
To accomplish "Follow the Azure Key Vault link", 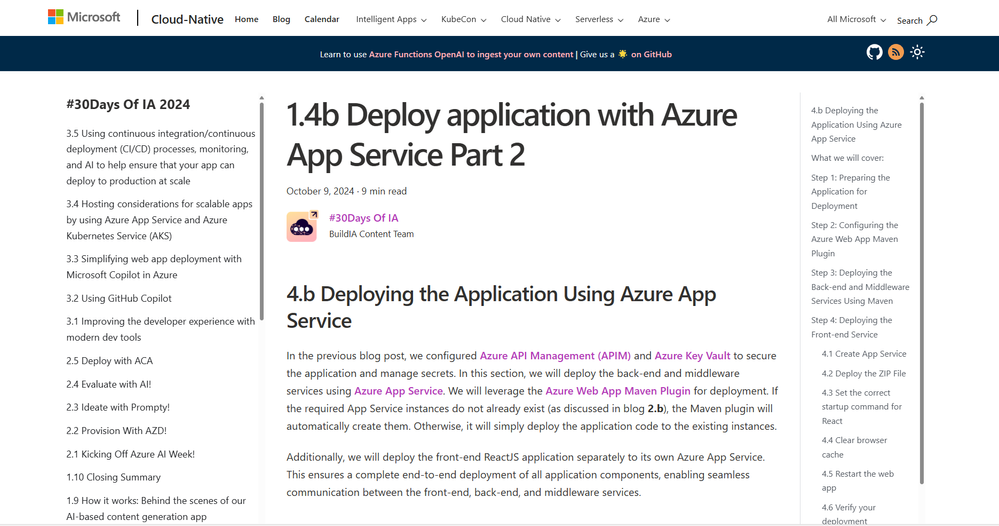I will [693, 355].
